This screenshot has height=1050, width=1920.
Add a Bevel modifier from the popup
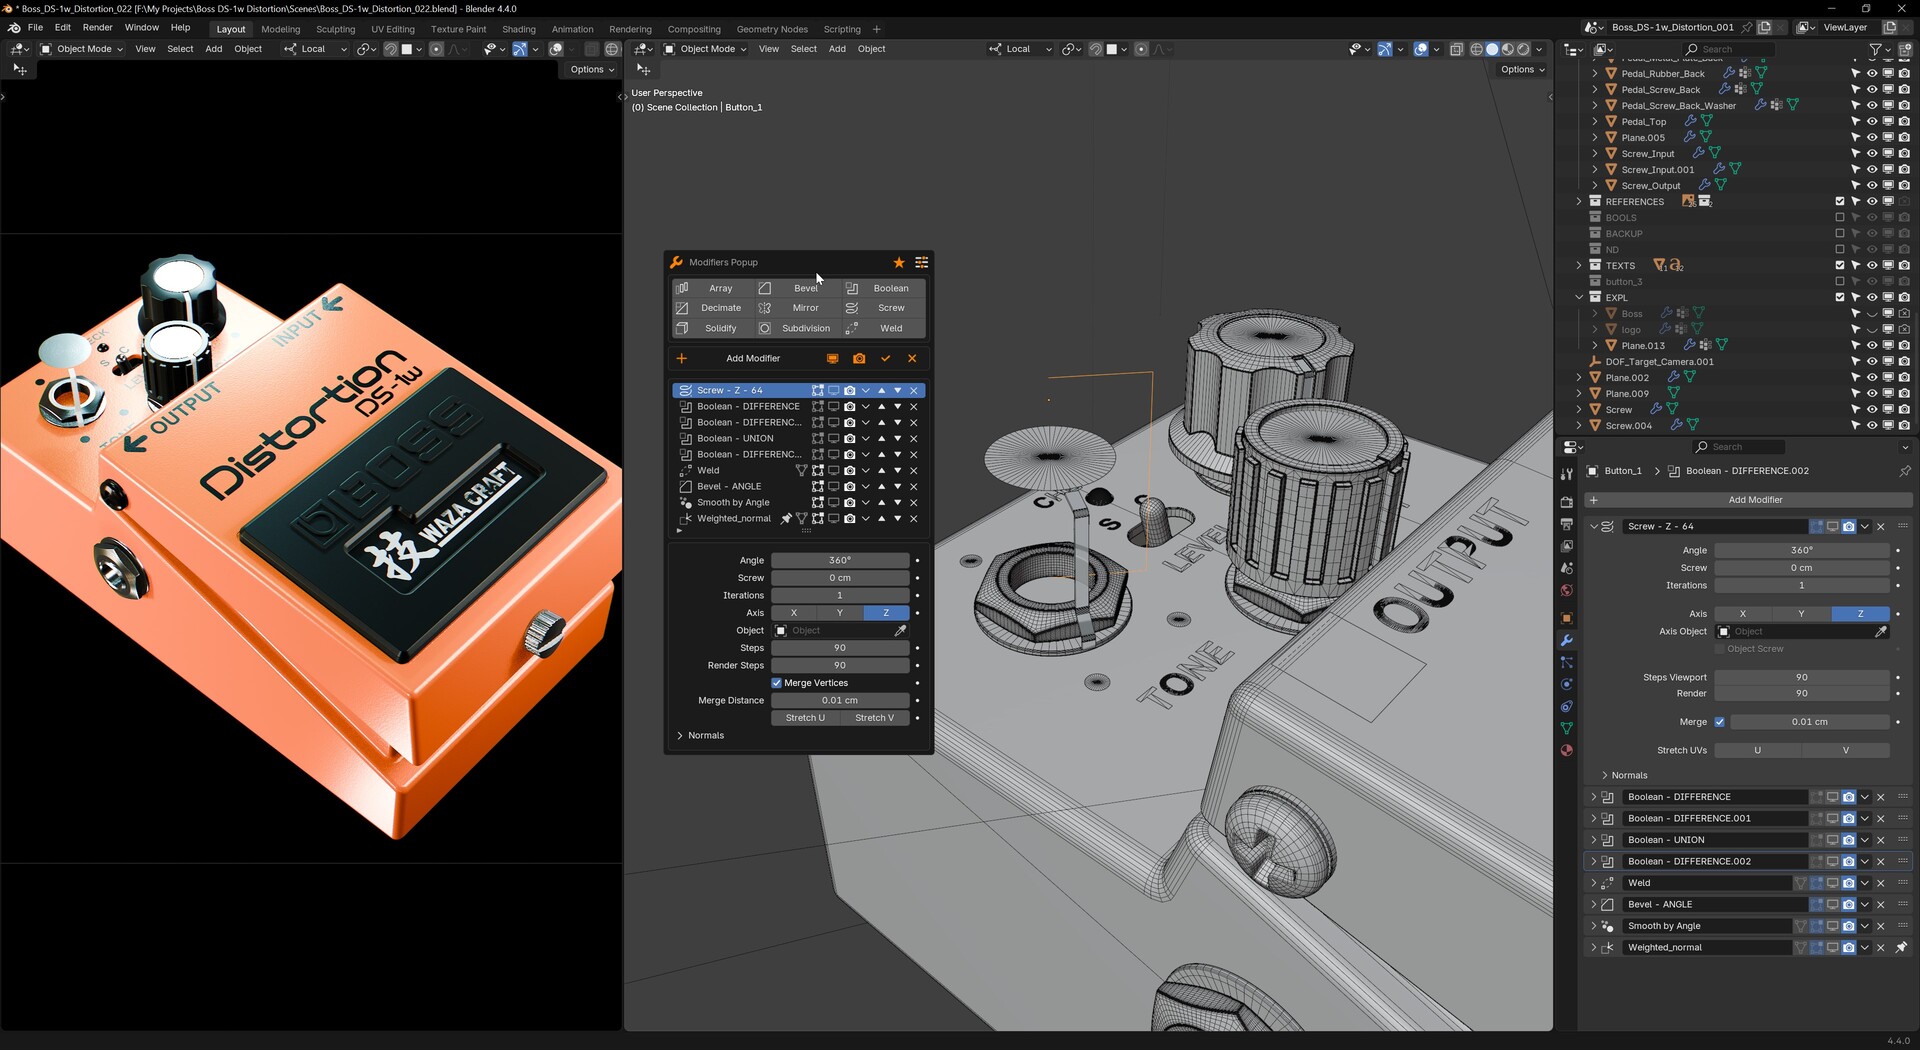[797, 288]
